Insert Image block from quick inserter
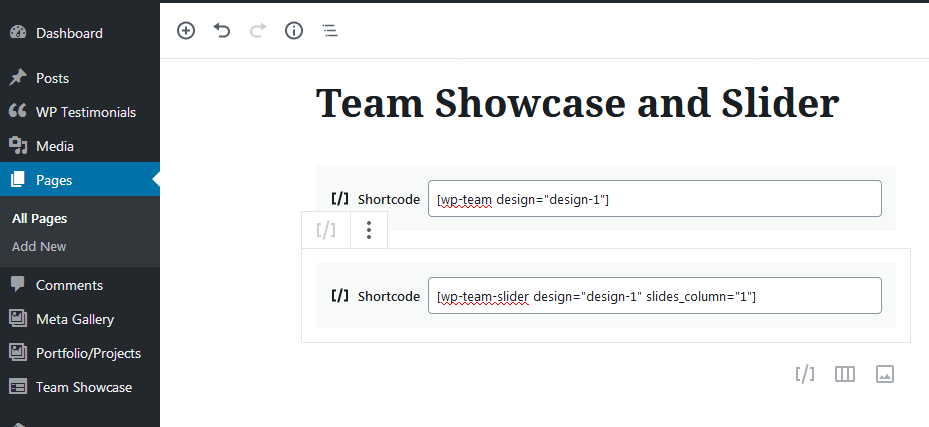The image size is (929, 427). click(885, 374)
